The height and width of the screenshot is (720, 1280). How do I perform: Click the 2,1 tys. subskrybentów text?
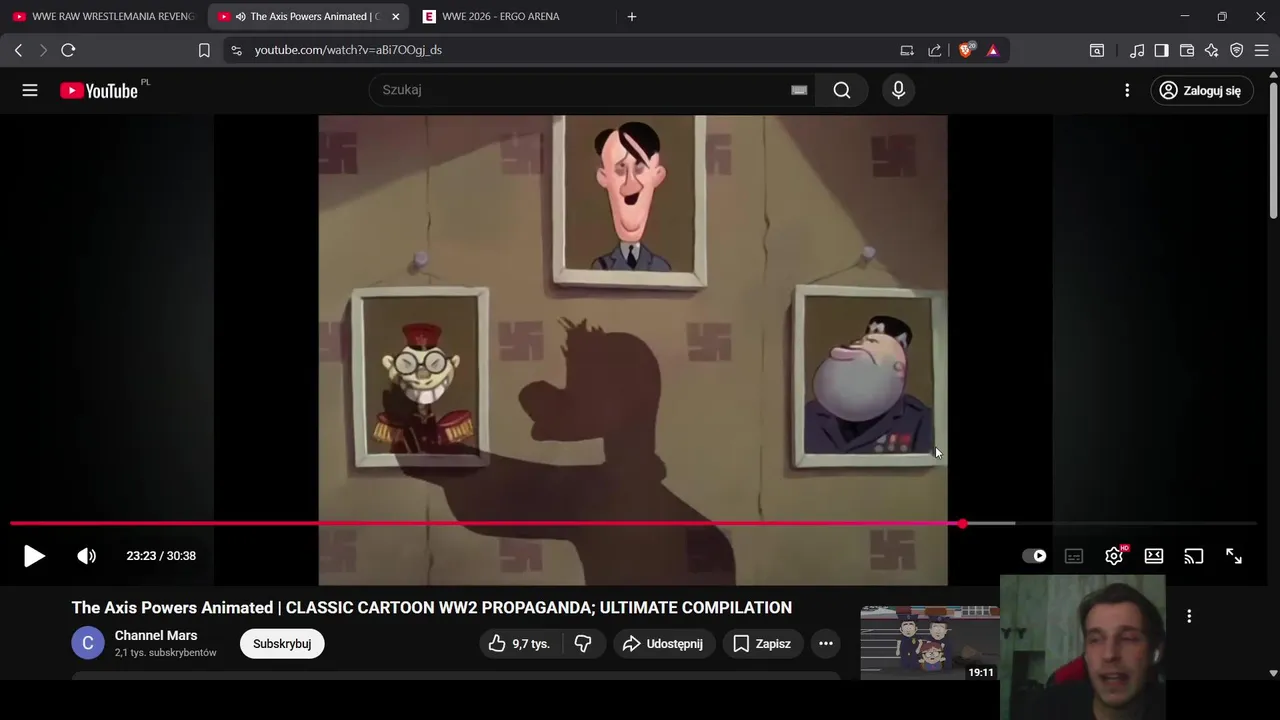pos(165,653)
